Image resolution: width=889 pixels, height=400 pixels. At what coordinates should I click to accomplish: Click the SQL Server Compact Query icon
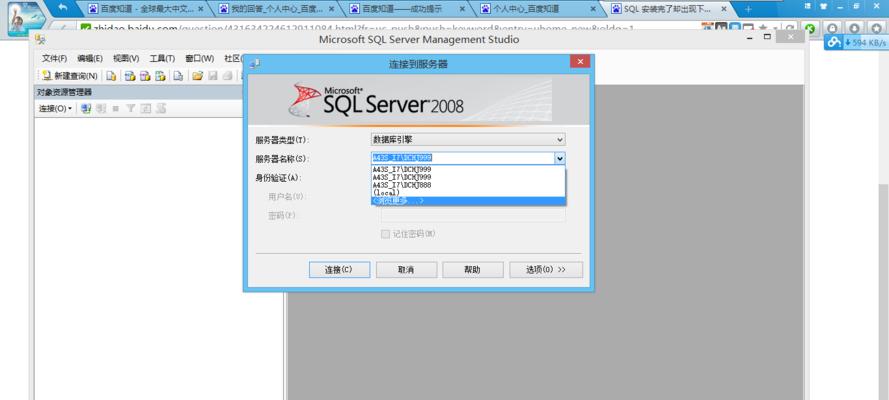click(178, 76)
